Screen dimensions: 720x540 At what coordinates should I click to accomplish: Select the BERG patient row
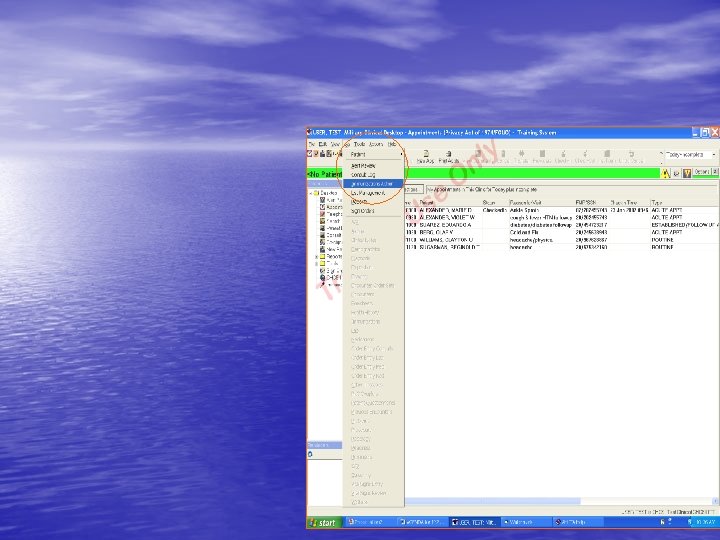(561, 232)
